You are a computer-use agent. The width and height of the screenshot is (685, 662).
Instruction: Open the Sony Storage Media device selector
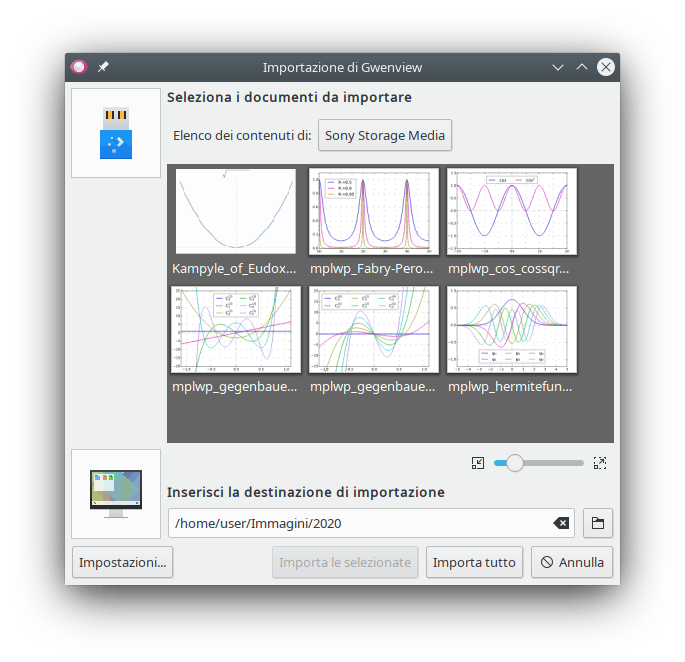tap(385, 135)
